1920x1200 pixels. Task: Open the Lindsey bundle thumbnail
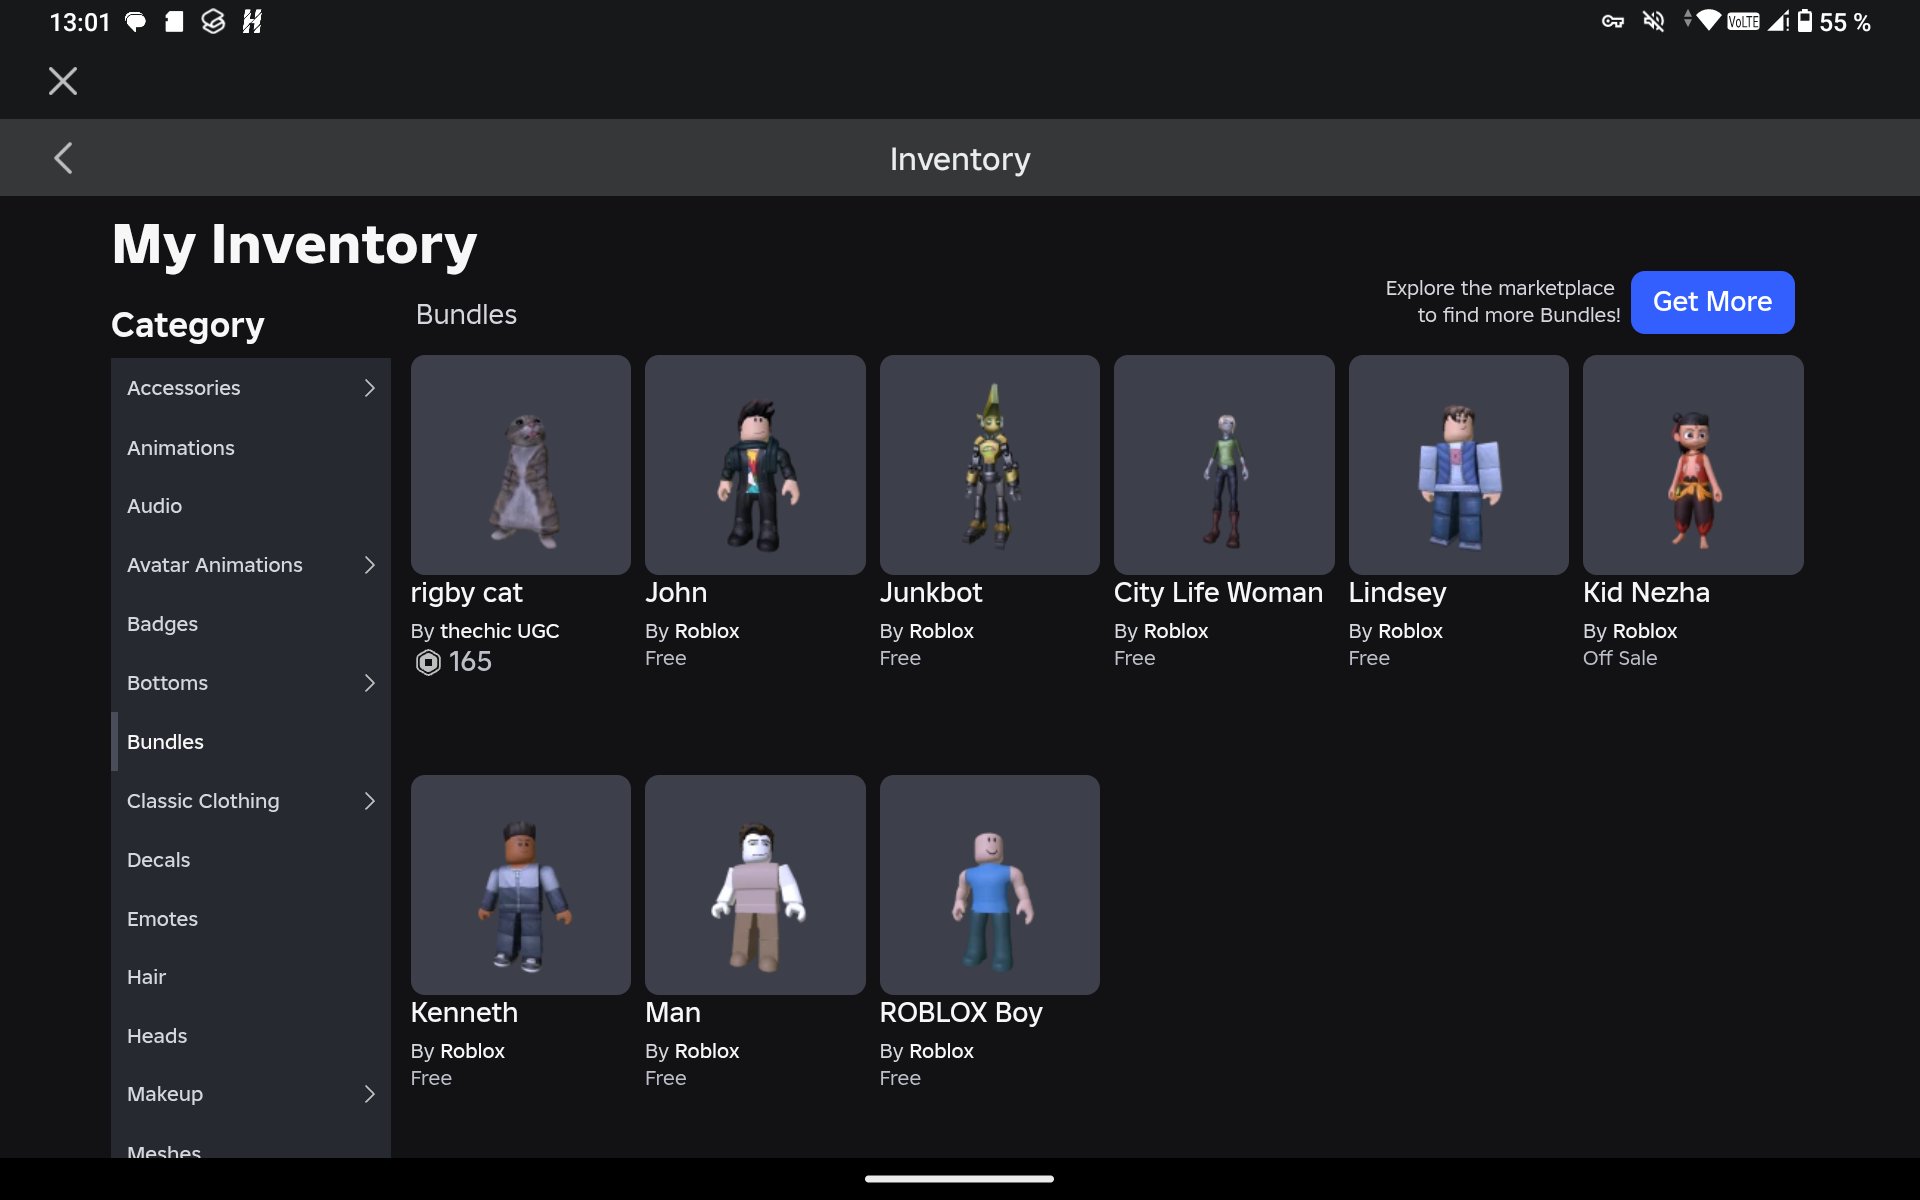(1458, 465)
